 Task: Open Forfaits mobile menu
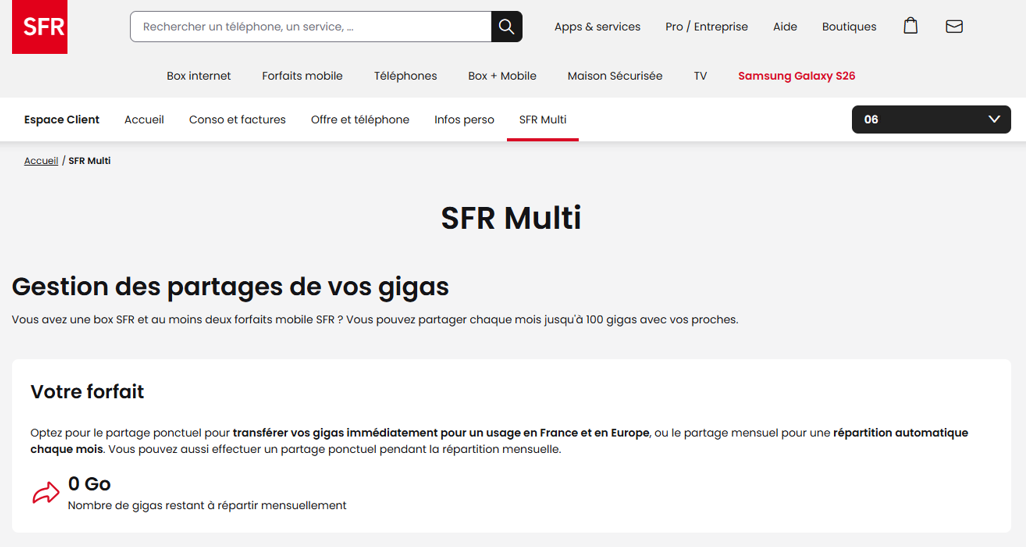click(x=302, y=76)
